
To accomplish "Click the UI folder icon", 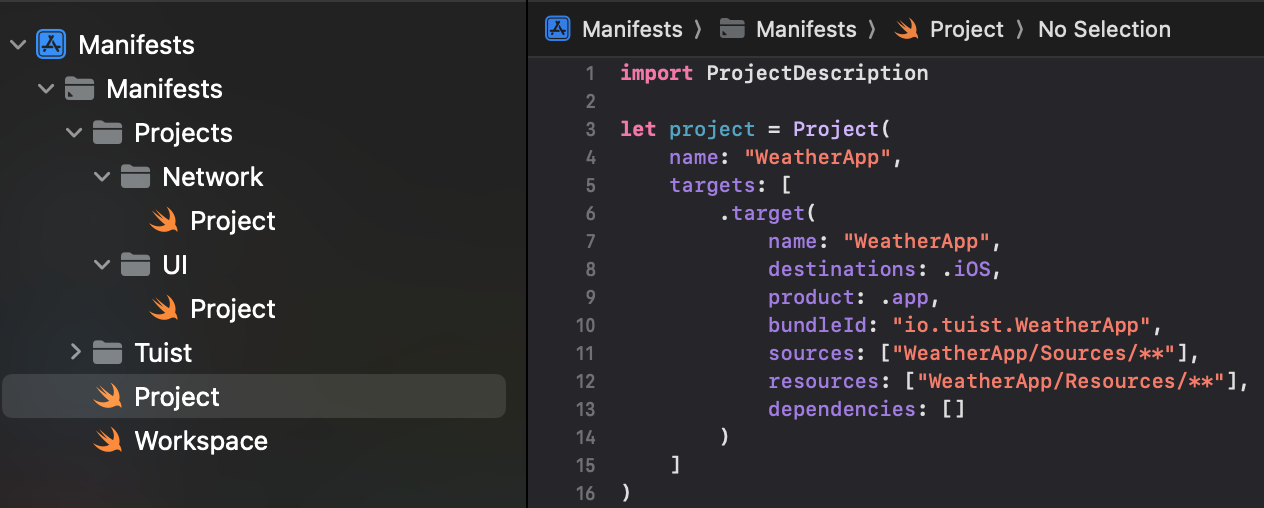I will pos(135,265).
